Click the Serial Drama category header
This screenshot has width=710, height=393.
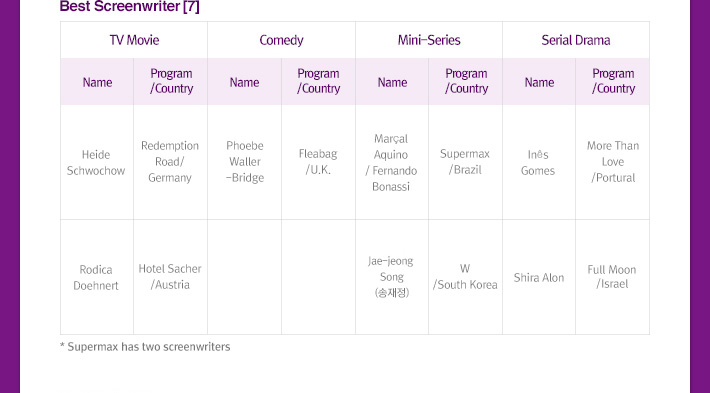coord(576,40)
